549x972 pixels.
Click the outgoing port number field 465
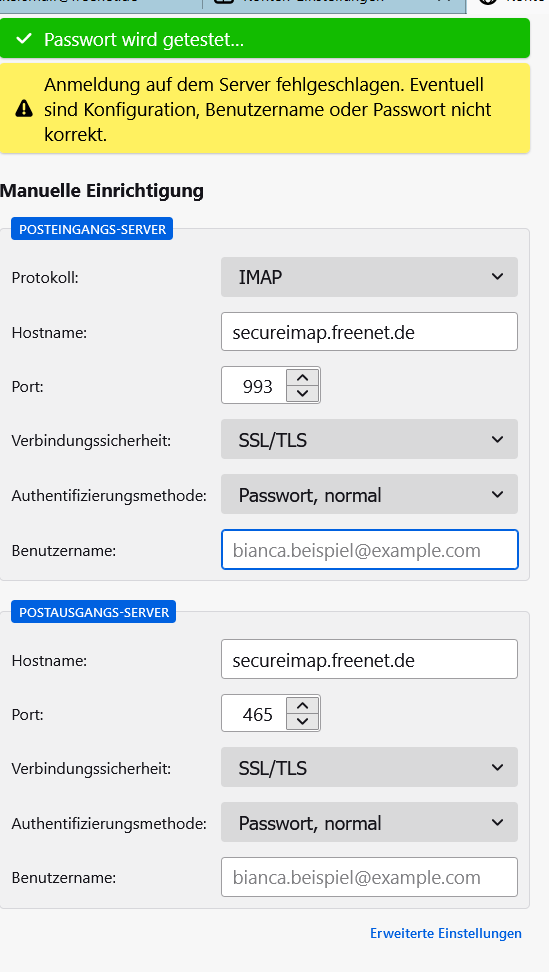tap(254, 714)
